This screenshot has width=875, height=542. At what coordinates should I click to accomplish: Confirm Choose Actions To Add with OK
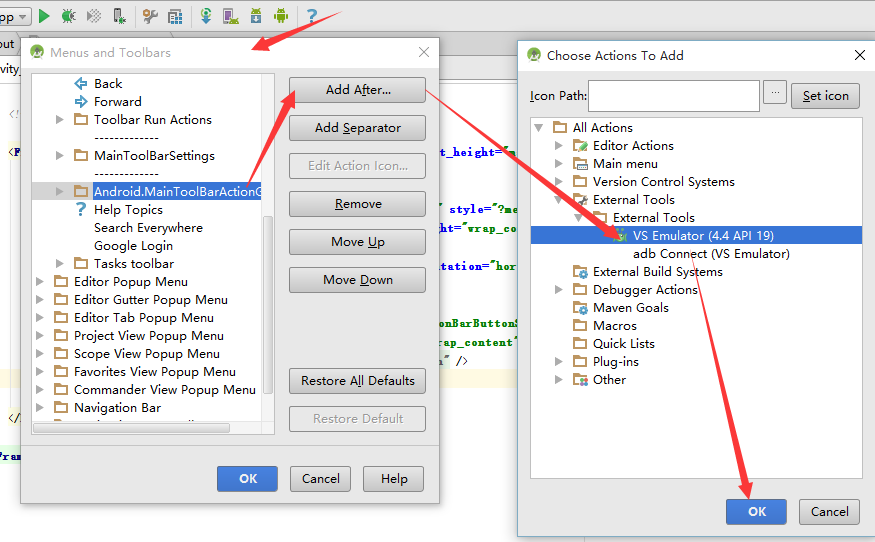coord(756,512)
